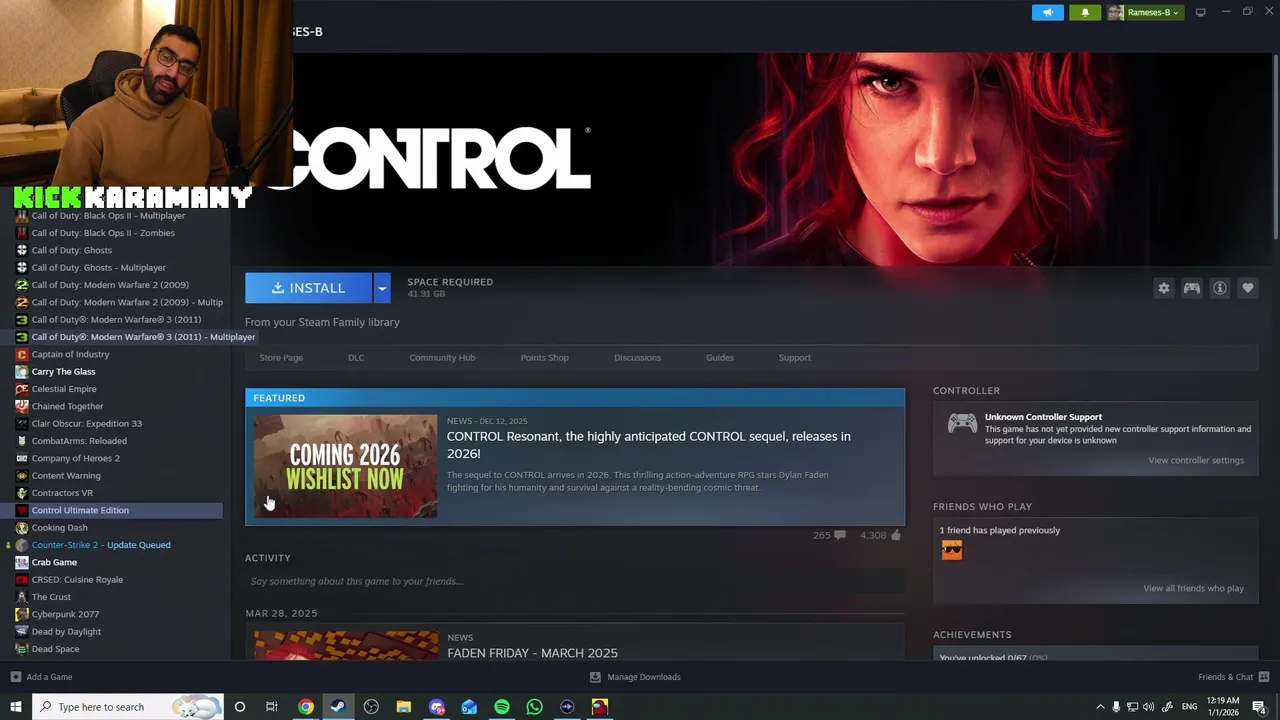Select Captain of Industry in library
The width and height of the screenshot is (1280, 720).
coord(70,354)
